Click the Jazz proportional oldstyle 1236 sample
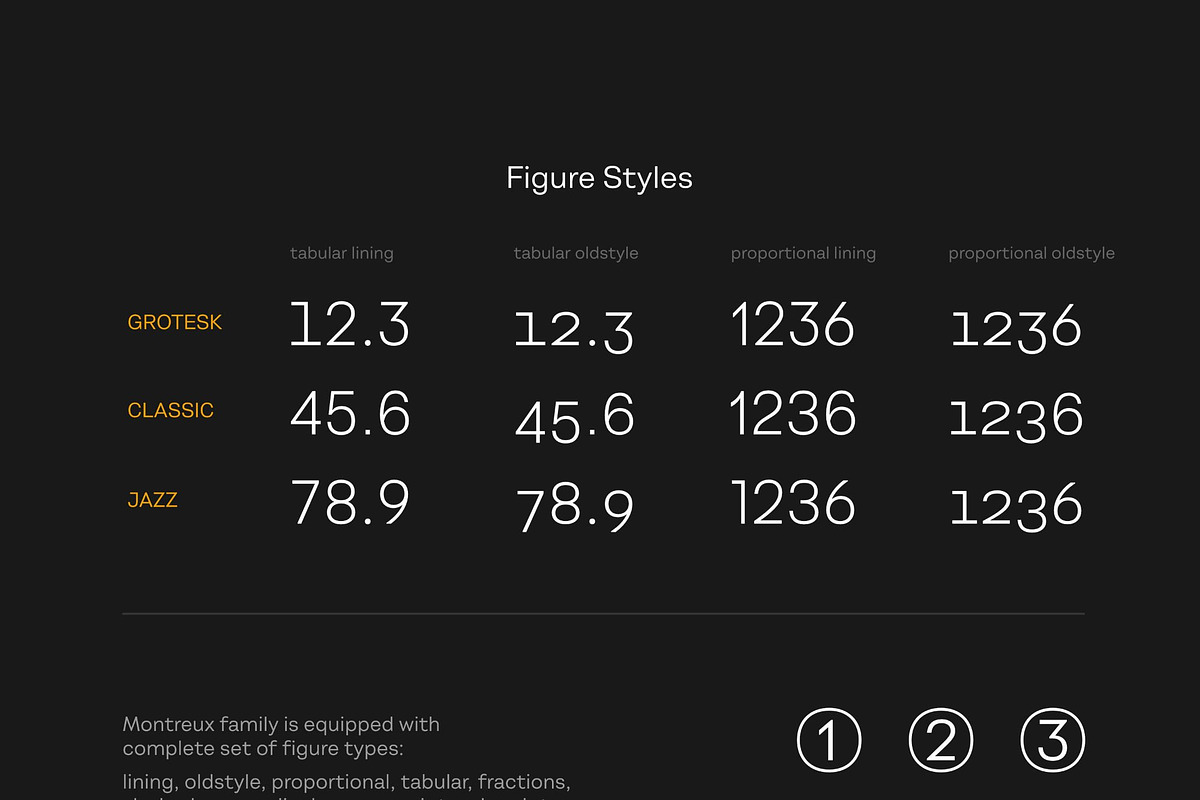Viewport: 1200px width, 800px height. (1016, 507)
